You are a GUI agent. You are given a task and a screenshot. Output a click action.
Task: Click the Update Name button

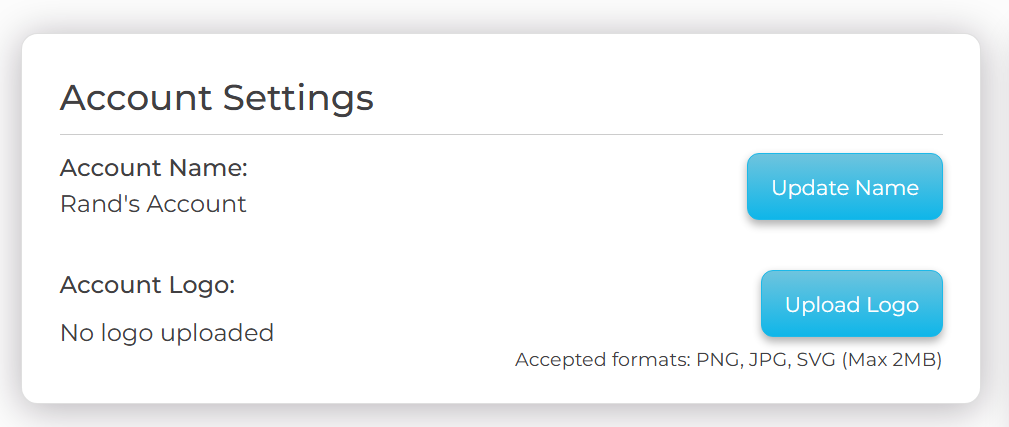tap(844, 187)
